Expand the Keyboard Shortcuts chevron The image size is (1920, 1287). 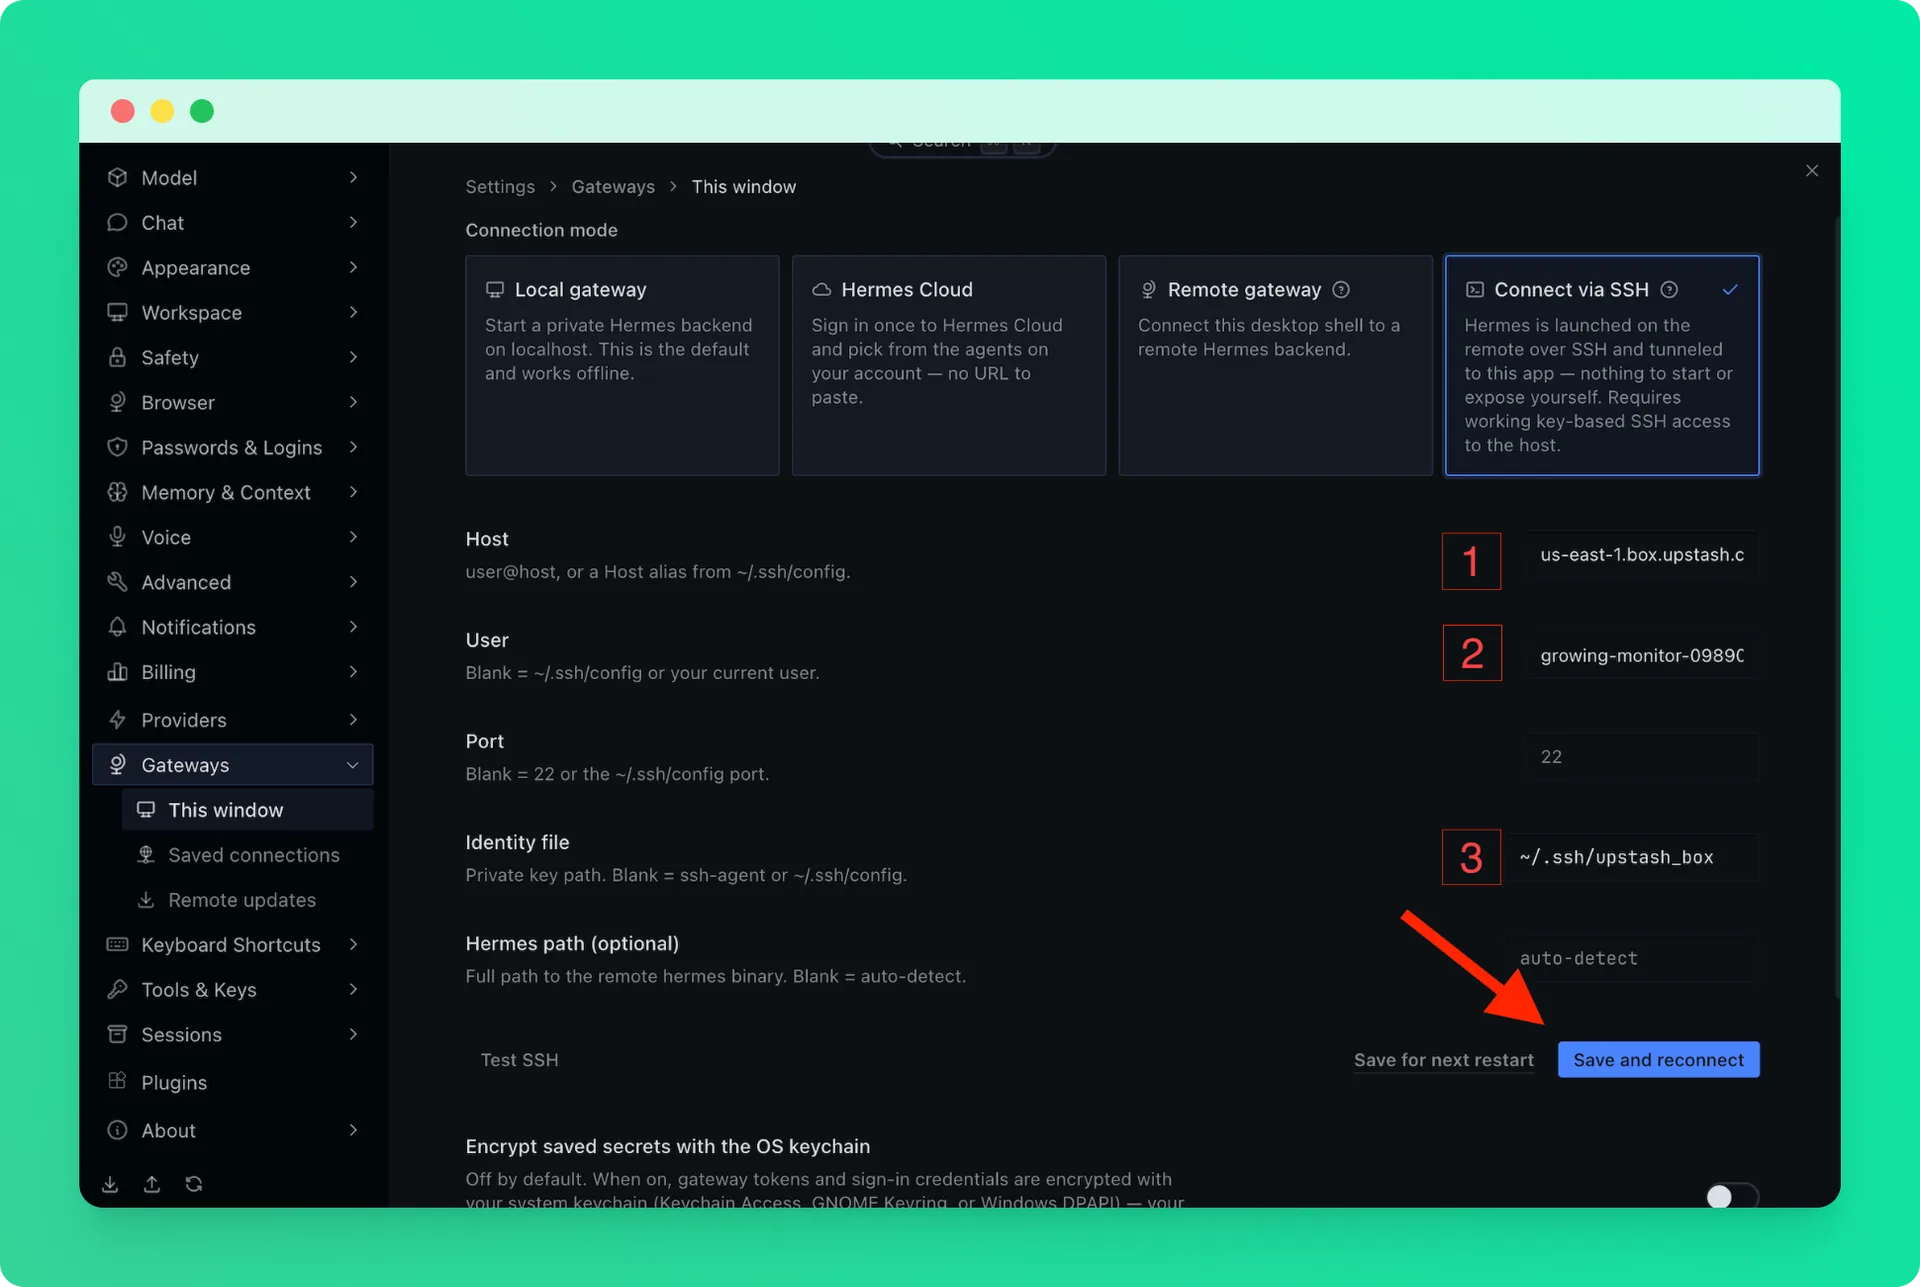pyautogui.click(x=353, y=945)
